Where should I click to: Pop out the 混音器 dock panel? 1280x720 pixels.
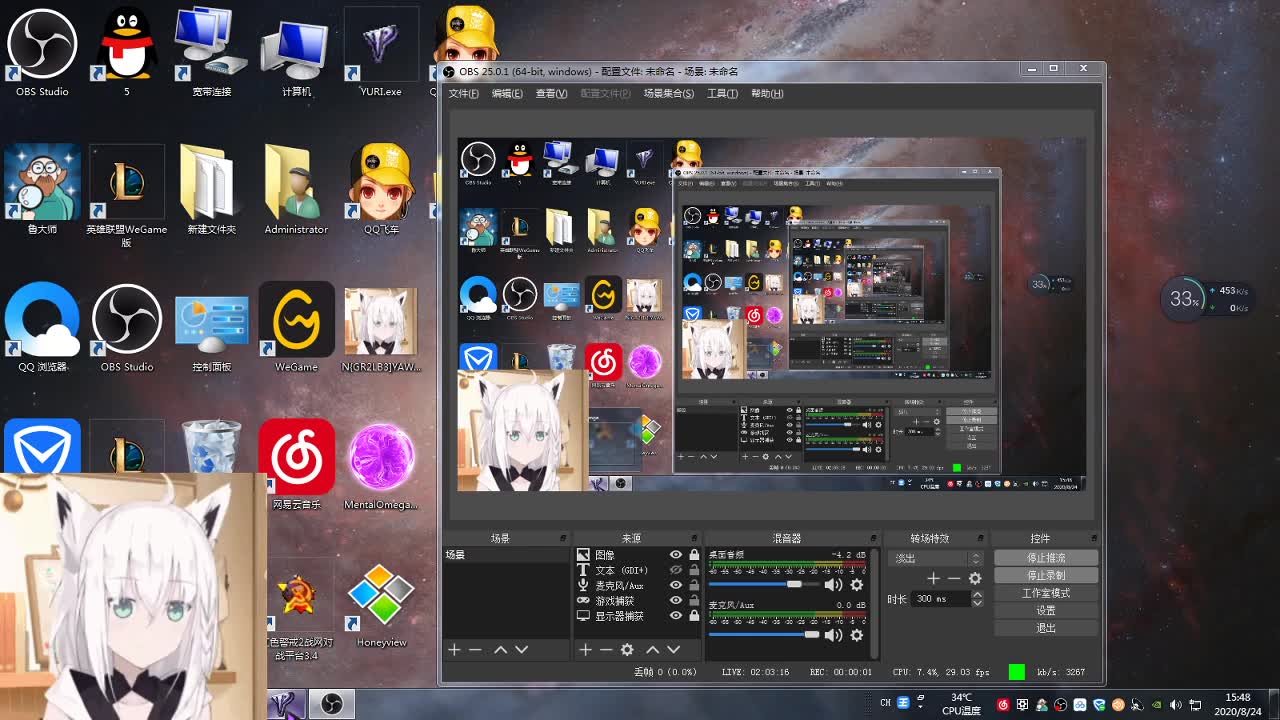874,539
